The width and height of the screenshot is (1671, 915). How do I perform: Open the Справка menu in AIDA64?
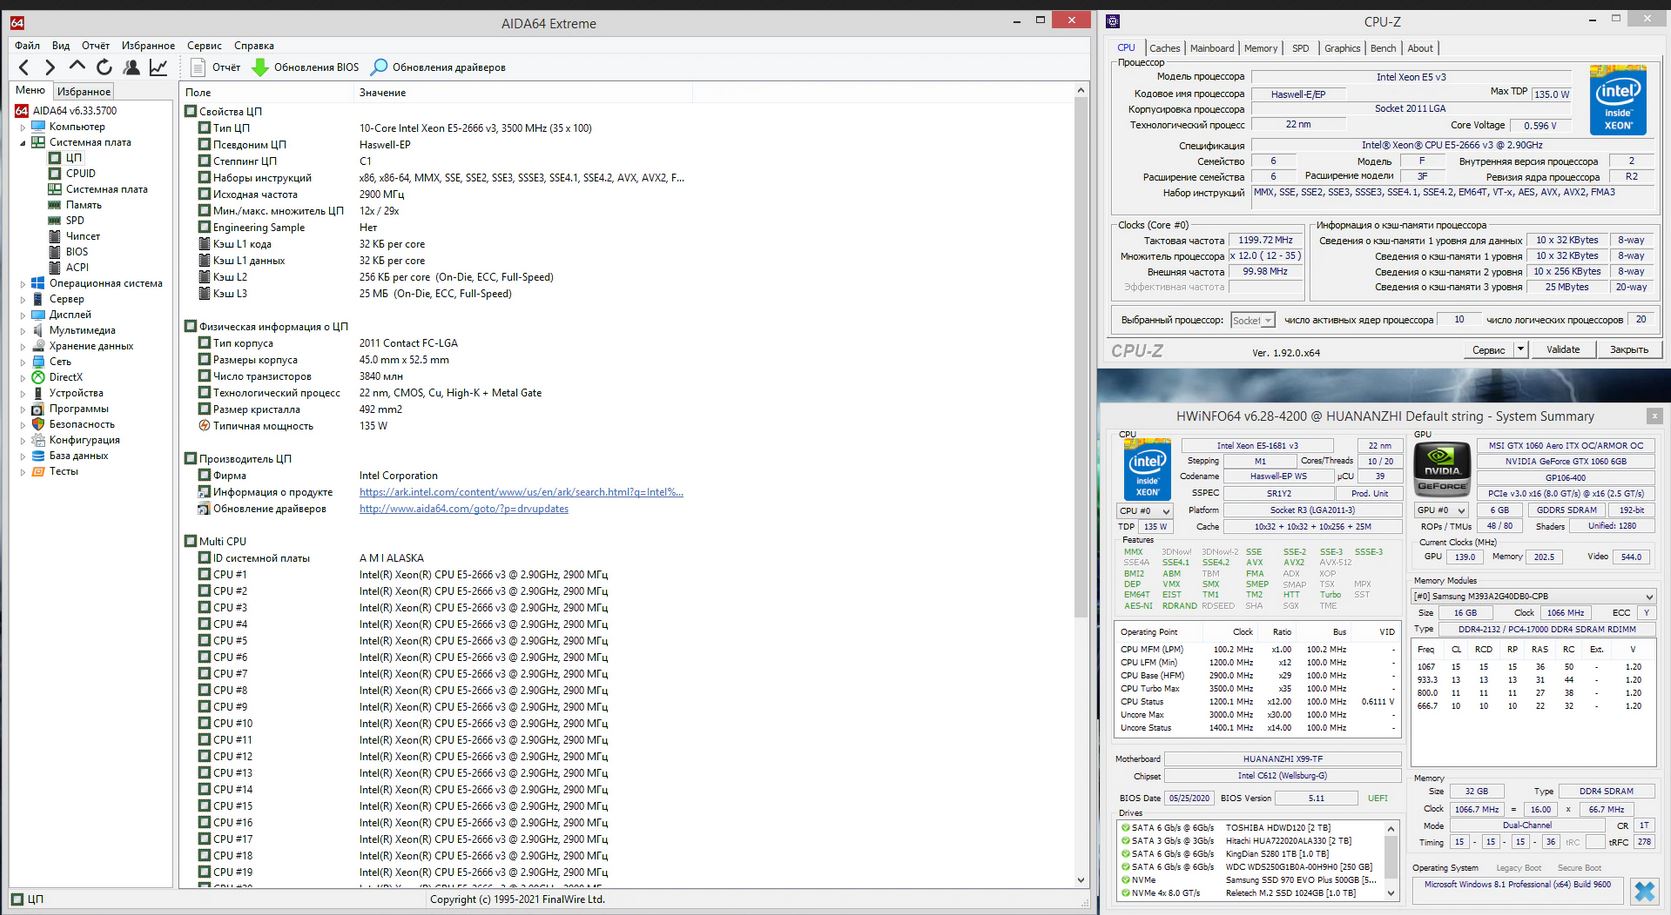coord(254,45)
